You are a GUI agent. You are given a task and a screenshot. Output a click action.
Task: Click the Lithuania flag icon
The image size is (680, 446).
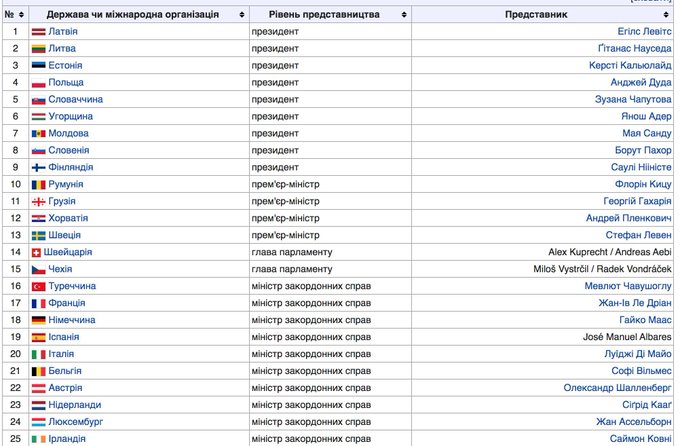(x=39, y=49)
